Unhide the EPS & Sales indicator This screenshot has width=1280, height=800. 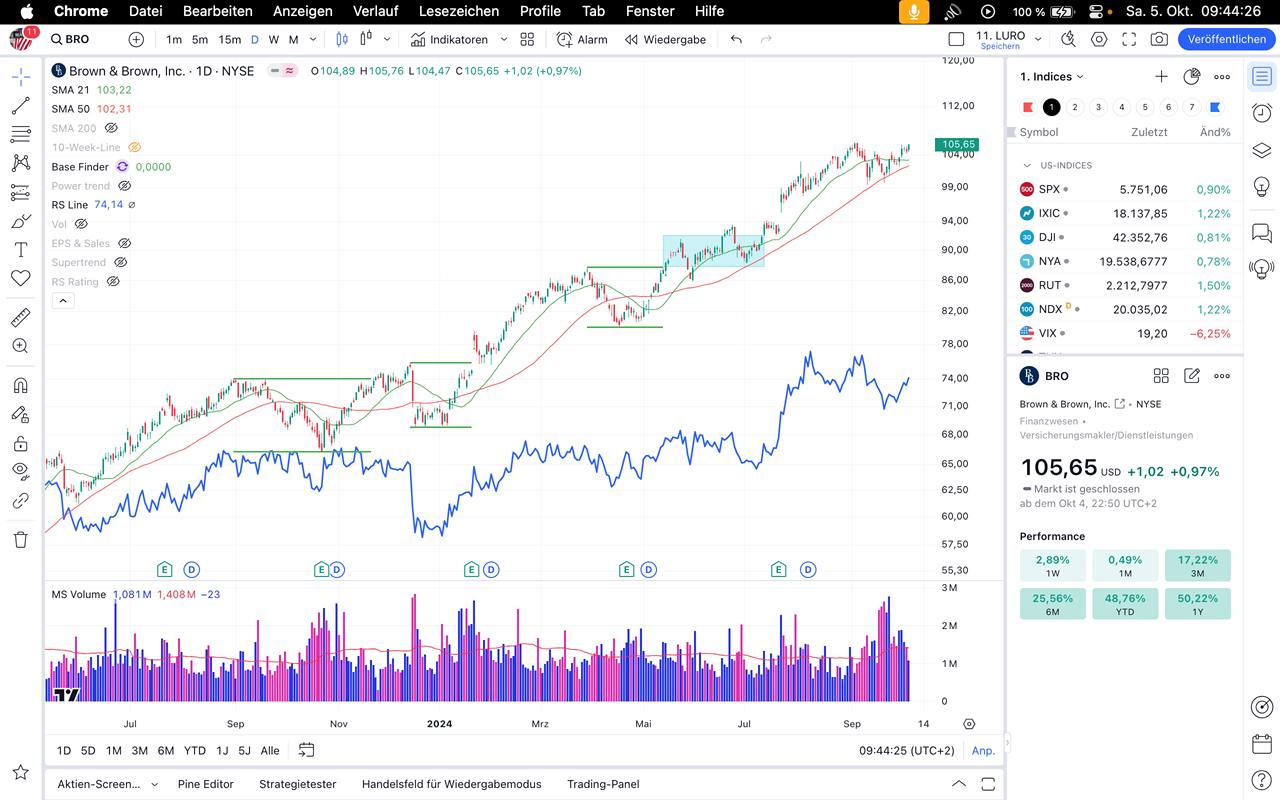pos(124,243)
